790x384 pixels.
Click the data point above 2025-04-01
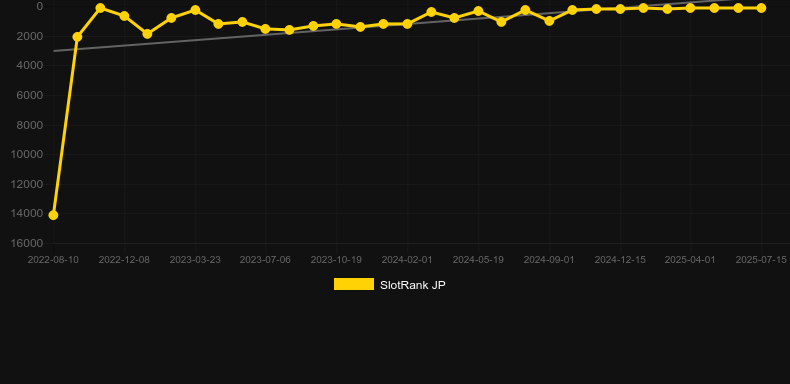click(x=690, y=8)
